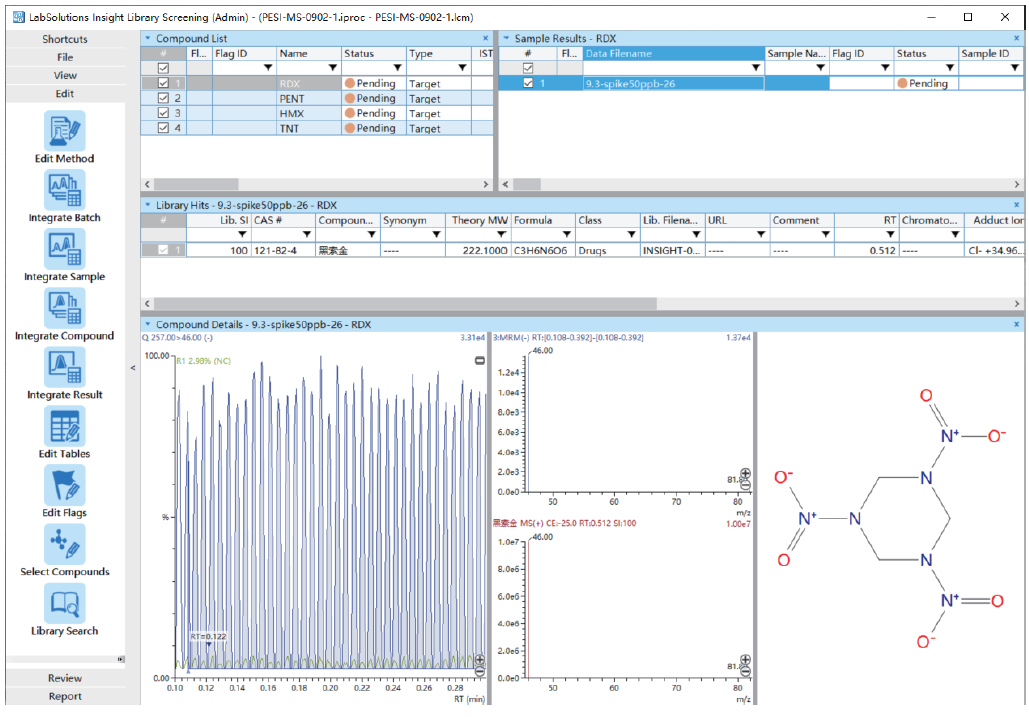The width and height of the screenshot is (1029, 717).
Task: Toggle the TNT compound row checkbox
Action: (164, 128)
